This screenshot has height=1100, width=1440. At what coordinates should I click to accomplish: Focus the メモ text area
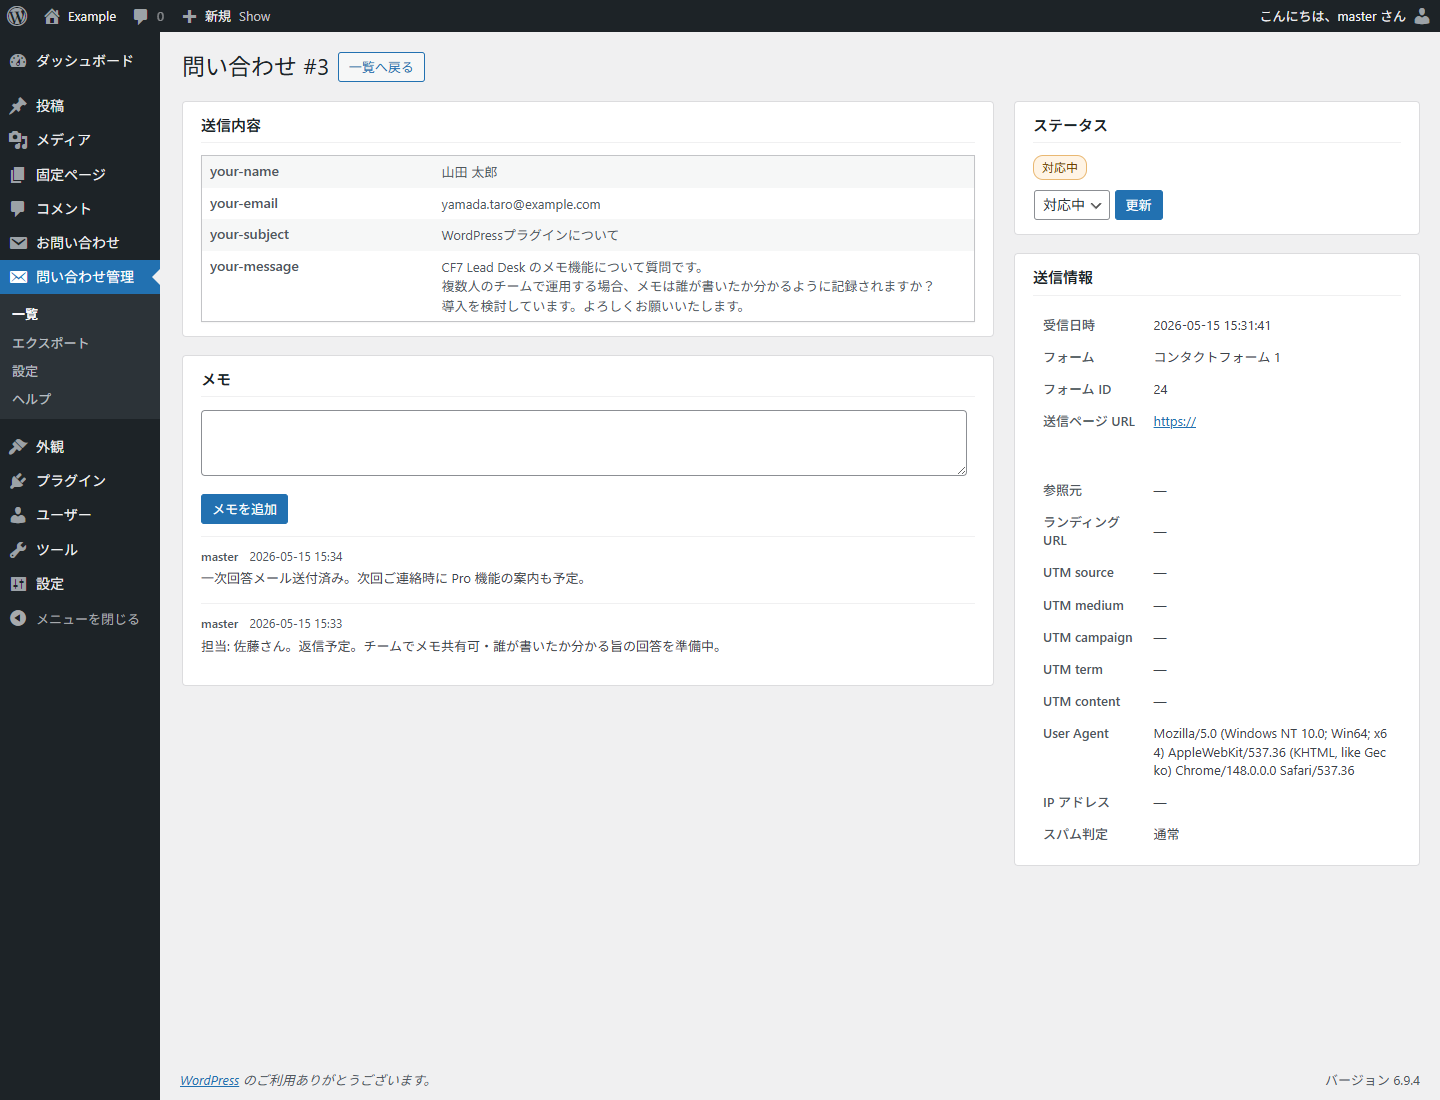[x=584, y=443]
